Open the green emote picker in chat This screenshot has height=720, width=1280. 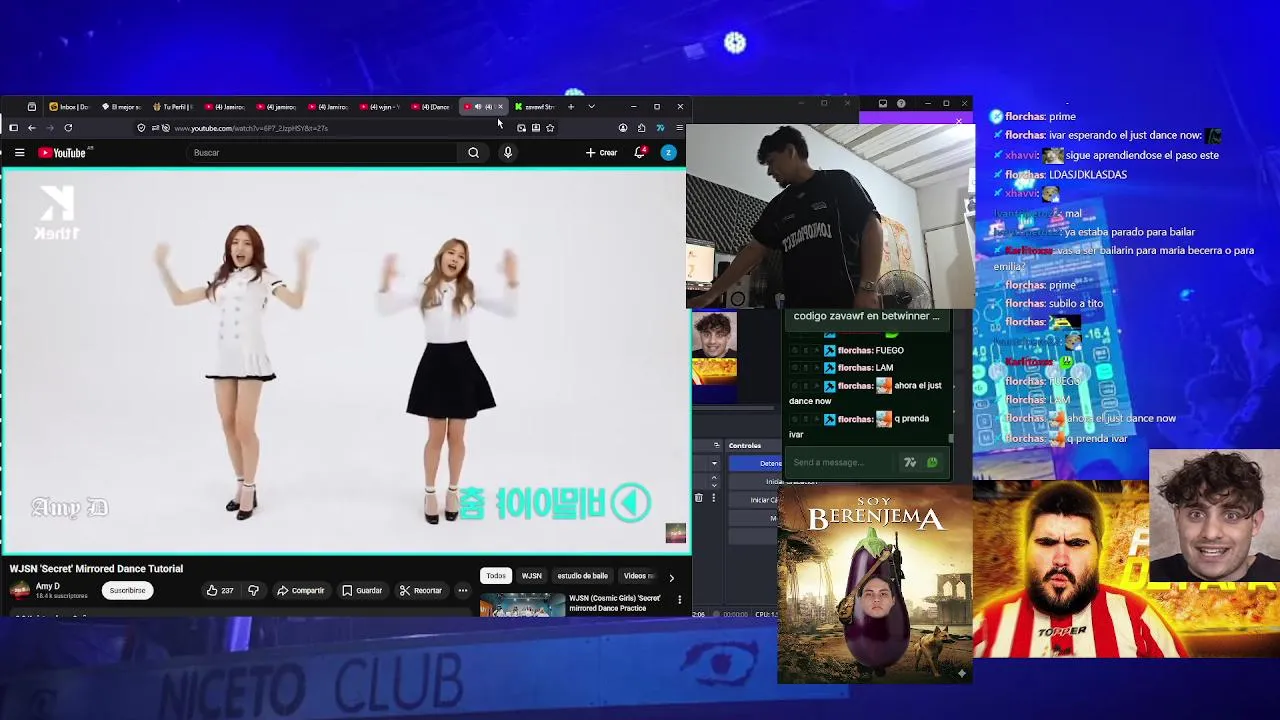(x=932, y=462)
